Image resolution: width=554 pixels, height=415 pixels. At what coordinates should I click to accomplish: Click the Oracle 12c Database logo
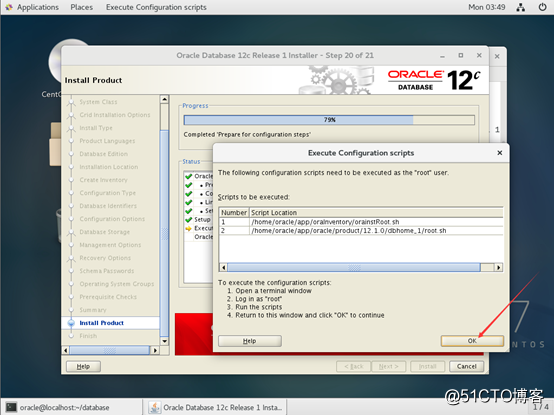point(434,80)
